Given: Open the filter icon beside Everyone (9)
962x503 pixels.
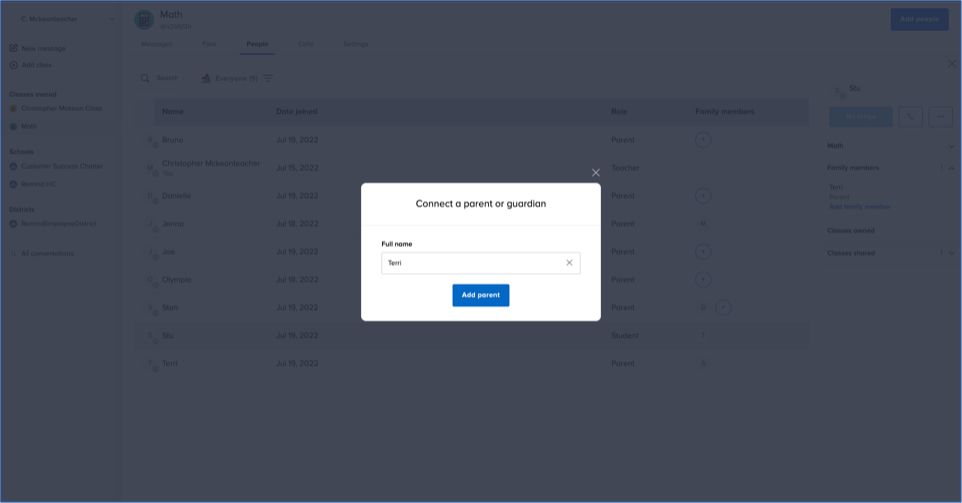Looking at the screenshot, I should tap(267, 78).
